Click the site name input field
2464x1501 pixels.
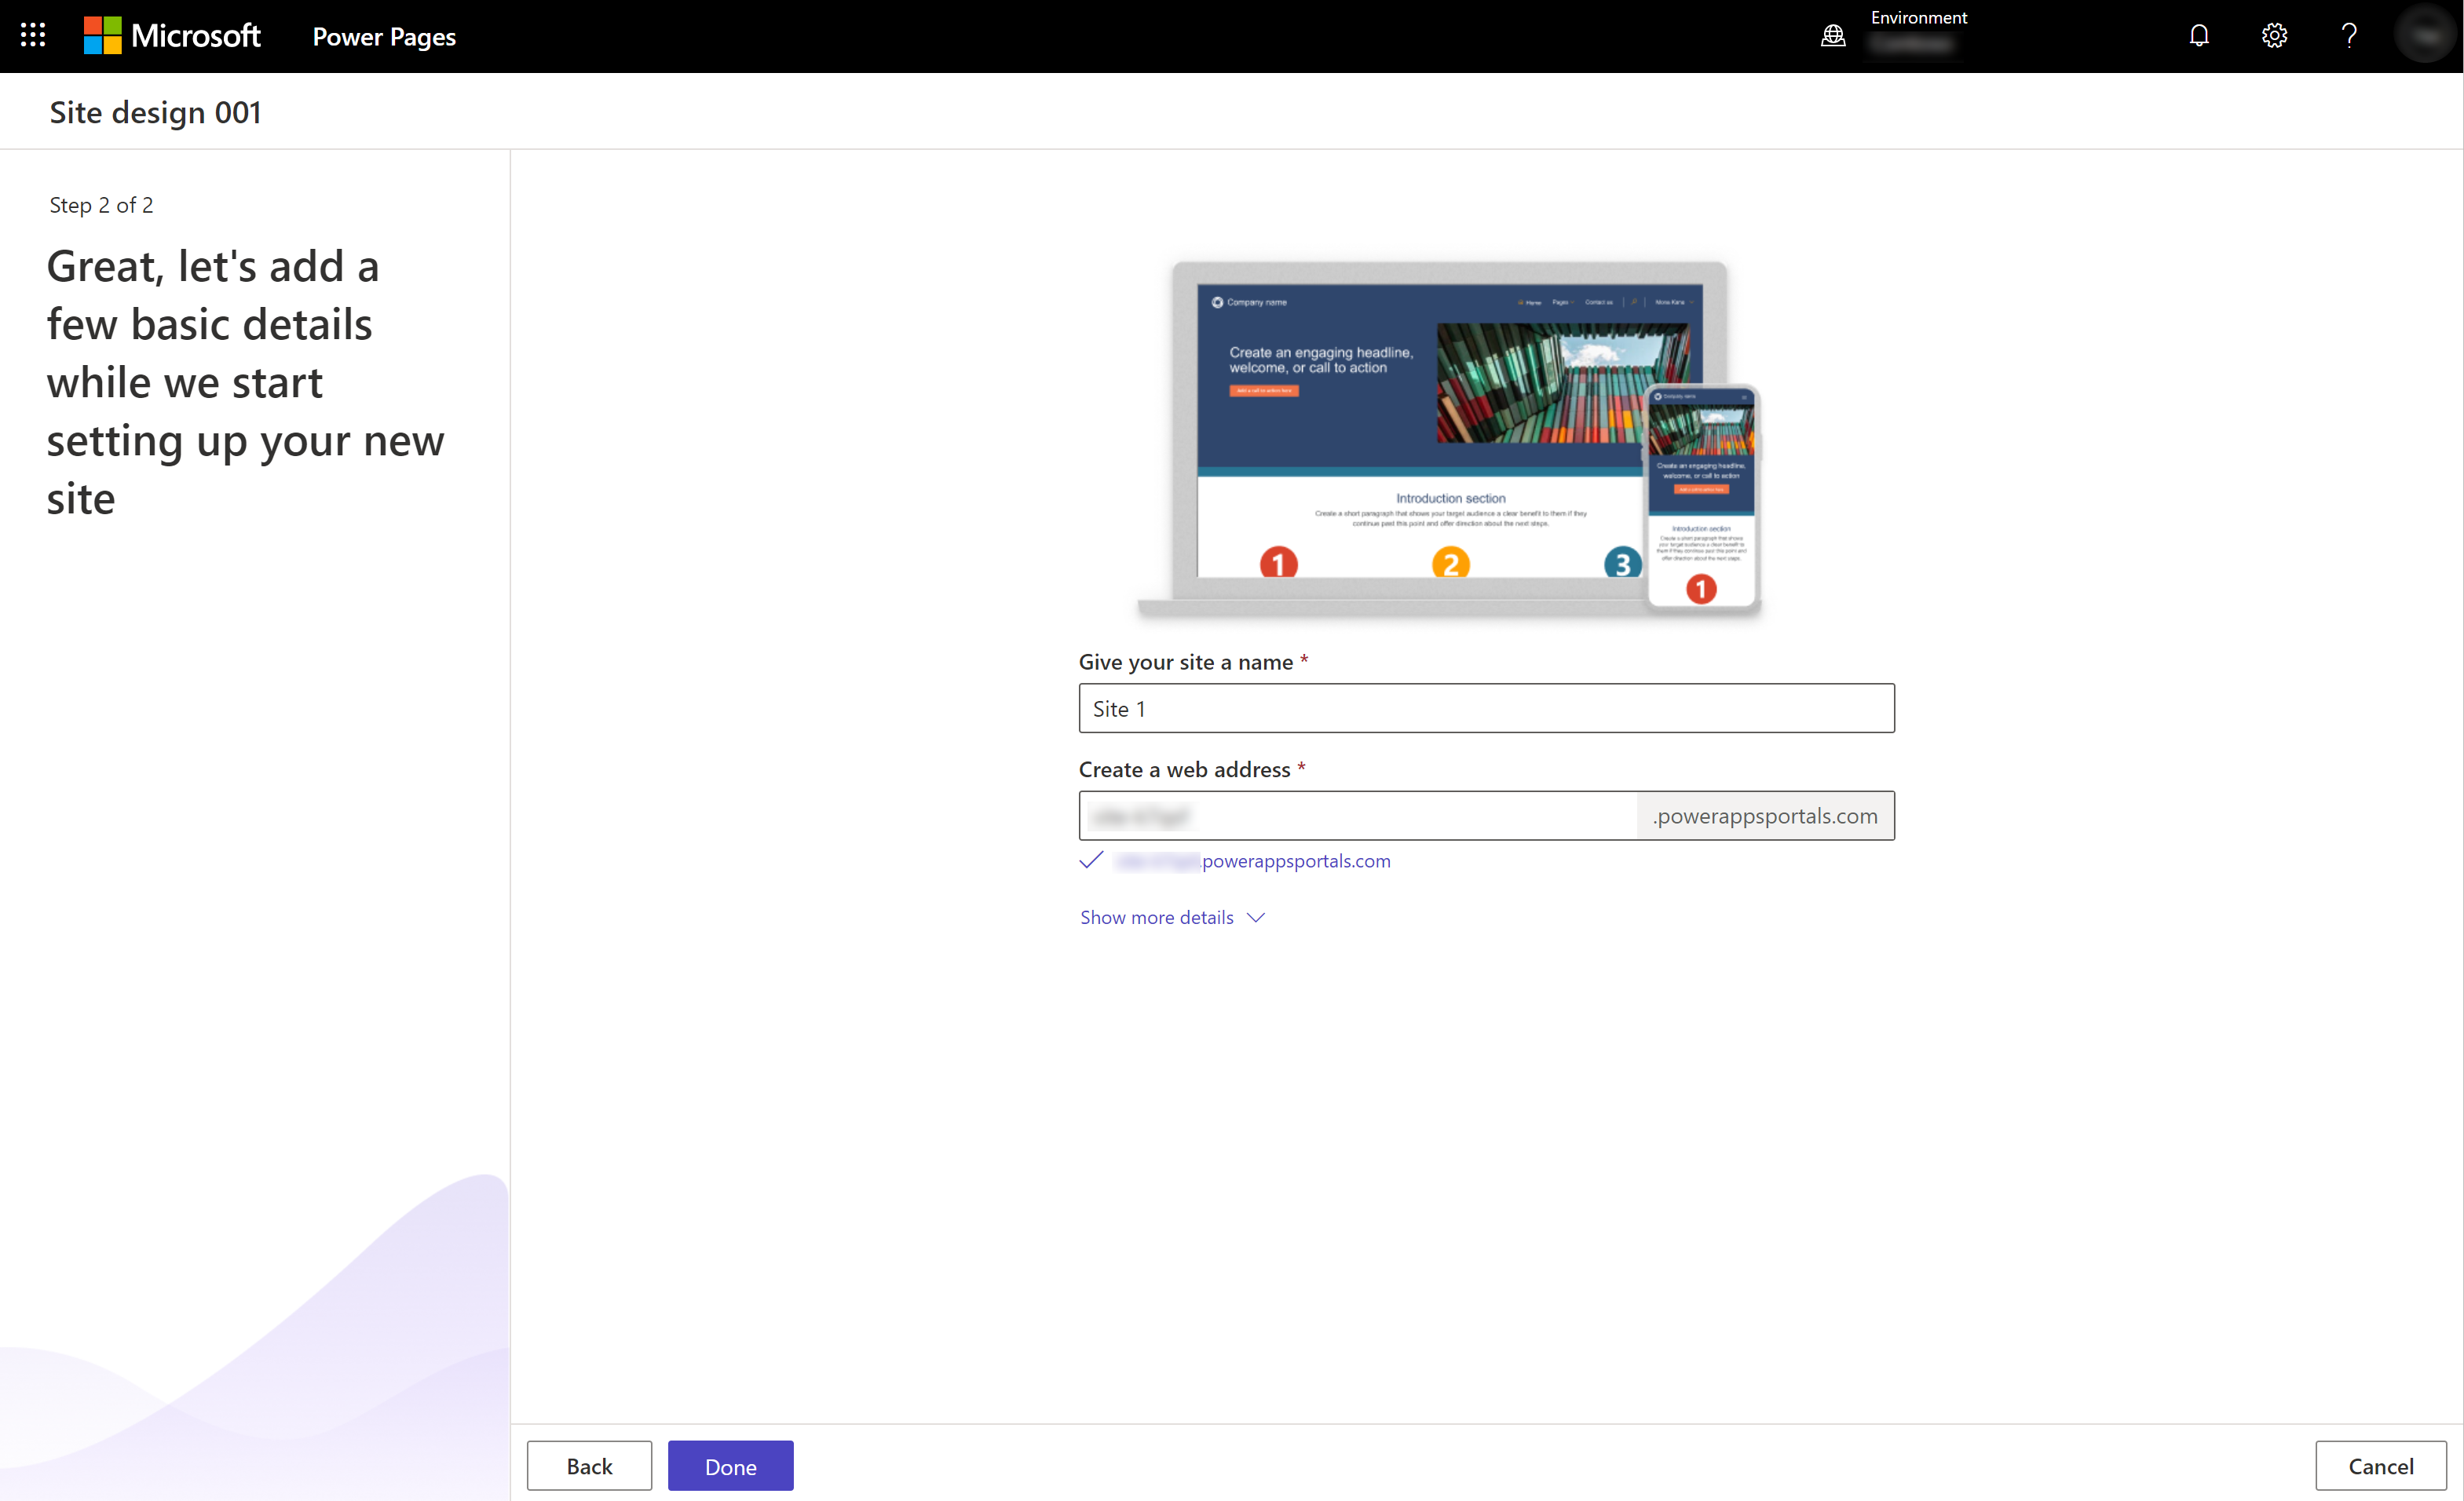point(1486,707)
